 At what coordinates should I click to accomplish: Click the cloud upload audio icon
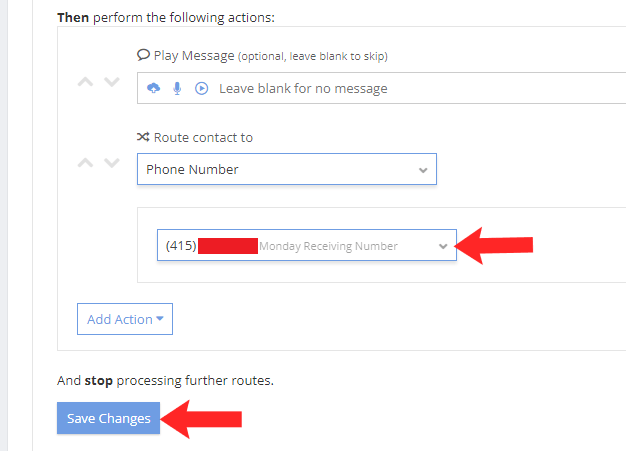point(153,88)
